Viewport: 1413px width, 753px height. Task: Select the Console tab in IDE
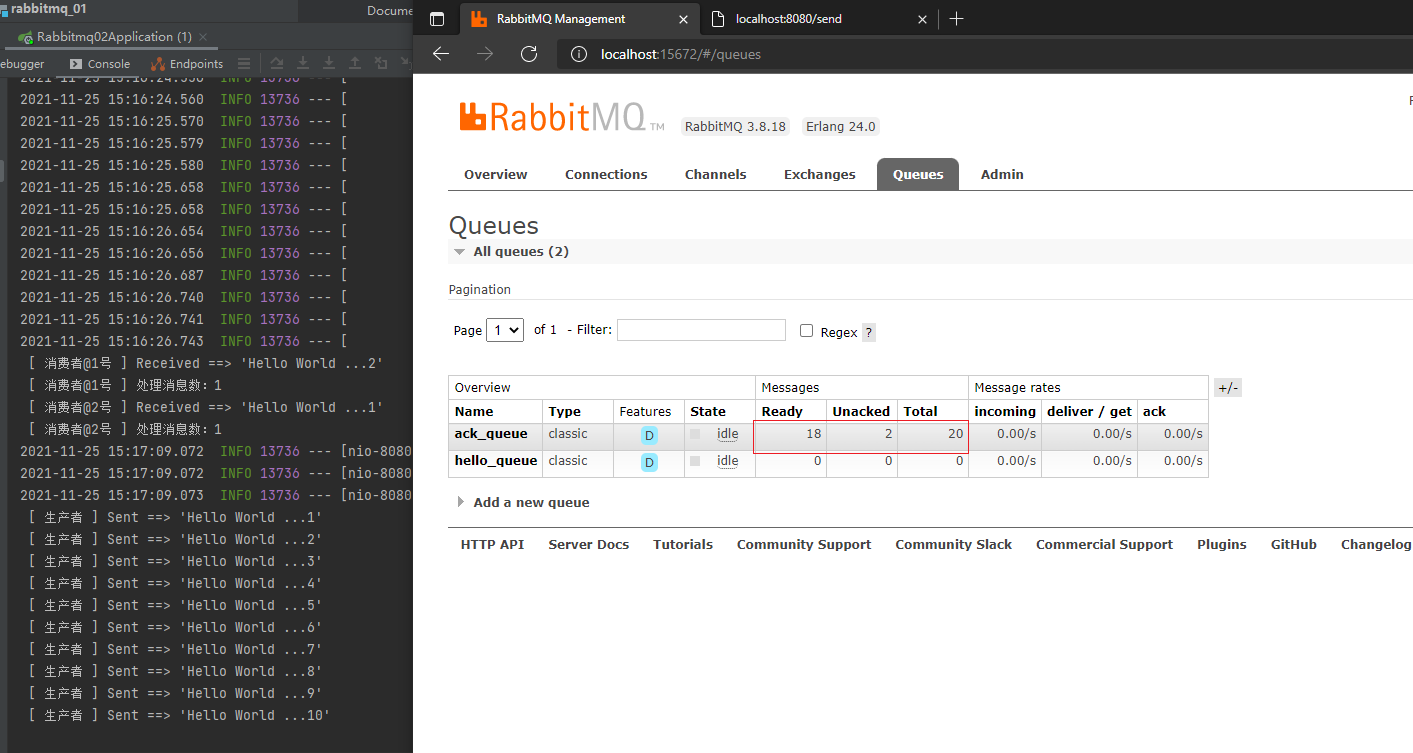tap(100, 64)
